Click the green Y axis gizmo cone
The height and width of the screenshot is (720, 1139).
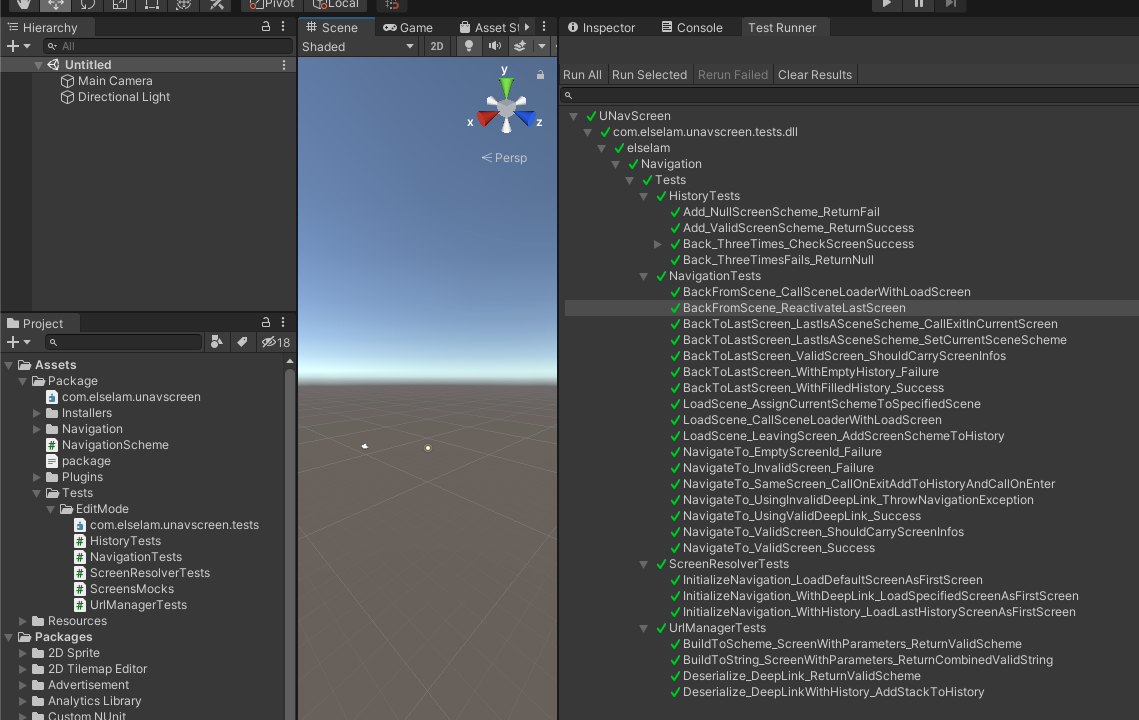pos(506,86)
